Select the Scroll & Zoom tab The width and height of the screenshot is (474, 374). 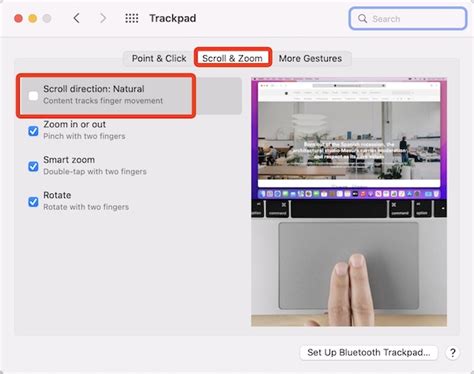pyautogui.click(x=232, y=58)
